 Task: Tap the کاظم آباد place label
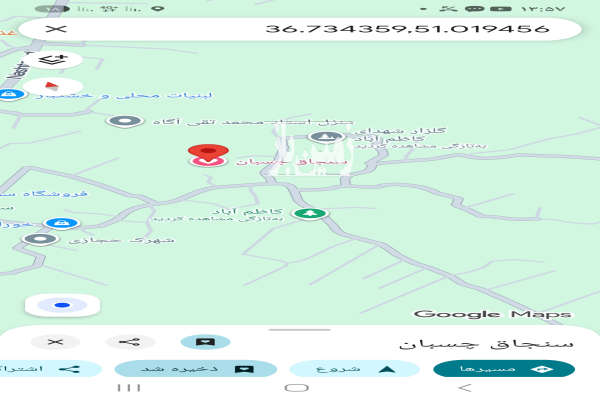point(247,211)
